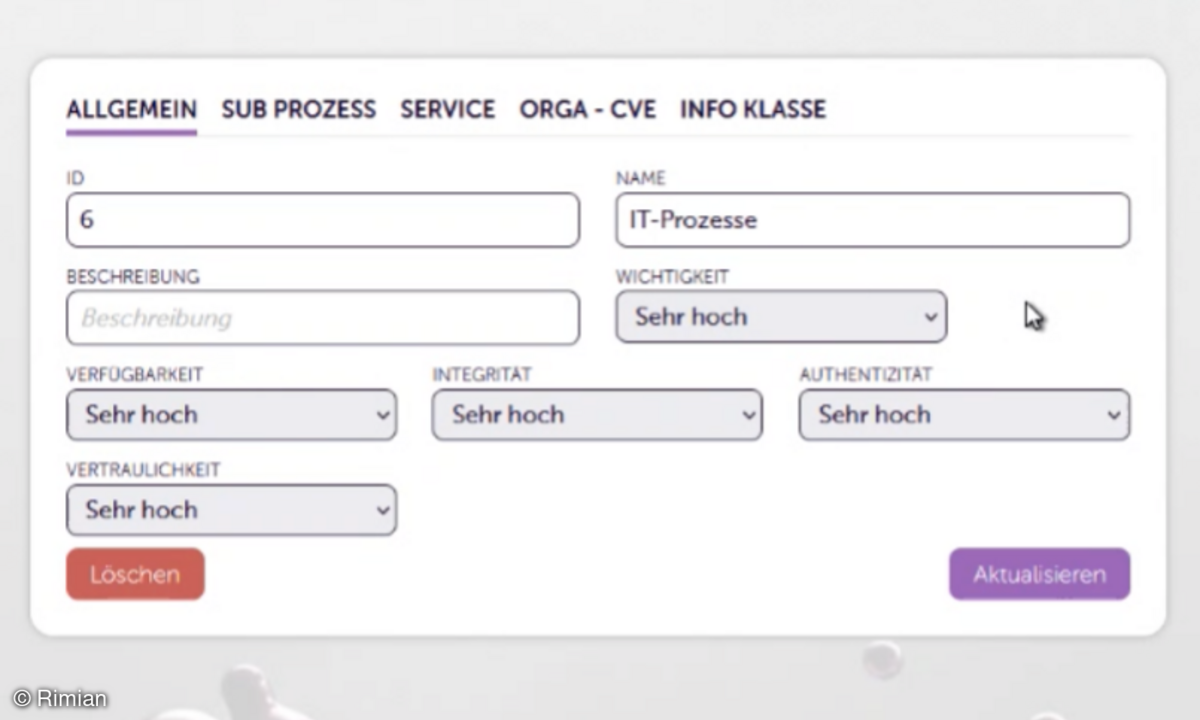Viewport: 1200px width, 720px height.
Task: Open the INFO KLASSE tab
Action: coord(753,109)
